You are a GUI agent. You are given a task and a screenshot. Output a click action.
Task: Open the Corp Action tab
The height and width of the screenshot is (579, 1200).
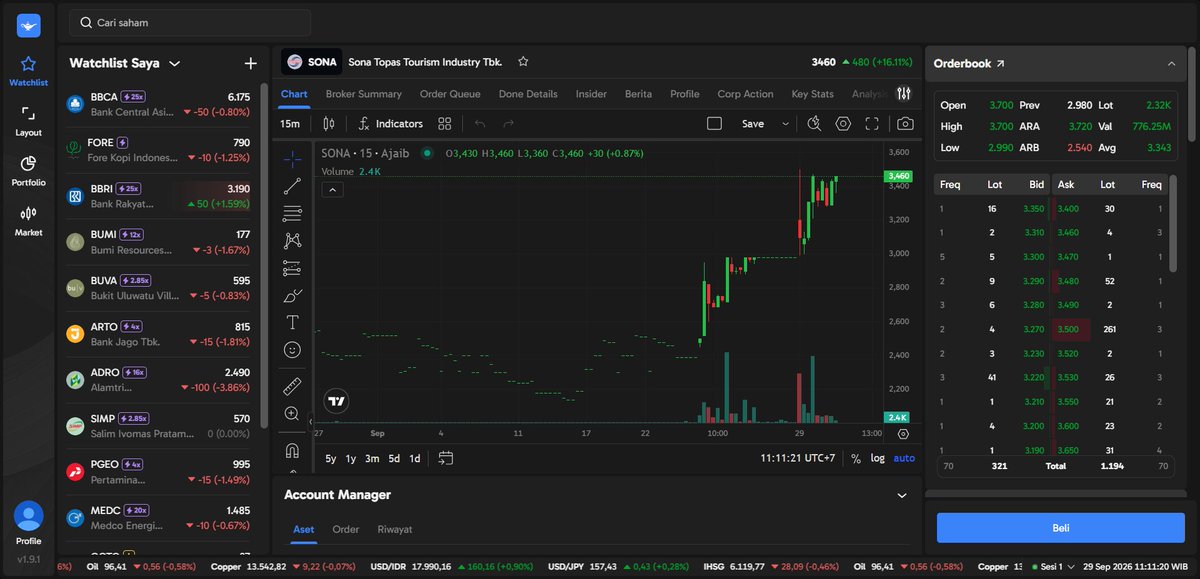(745, 94)
